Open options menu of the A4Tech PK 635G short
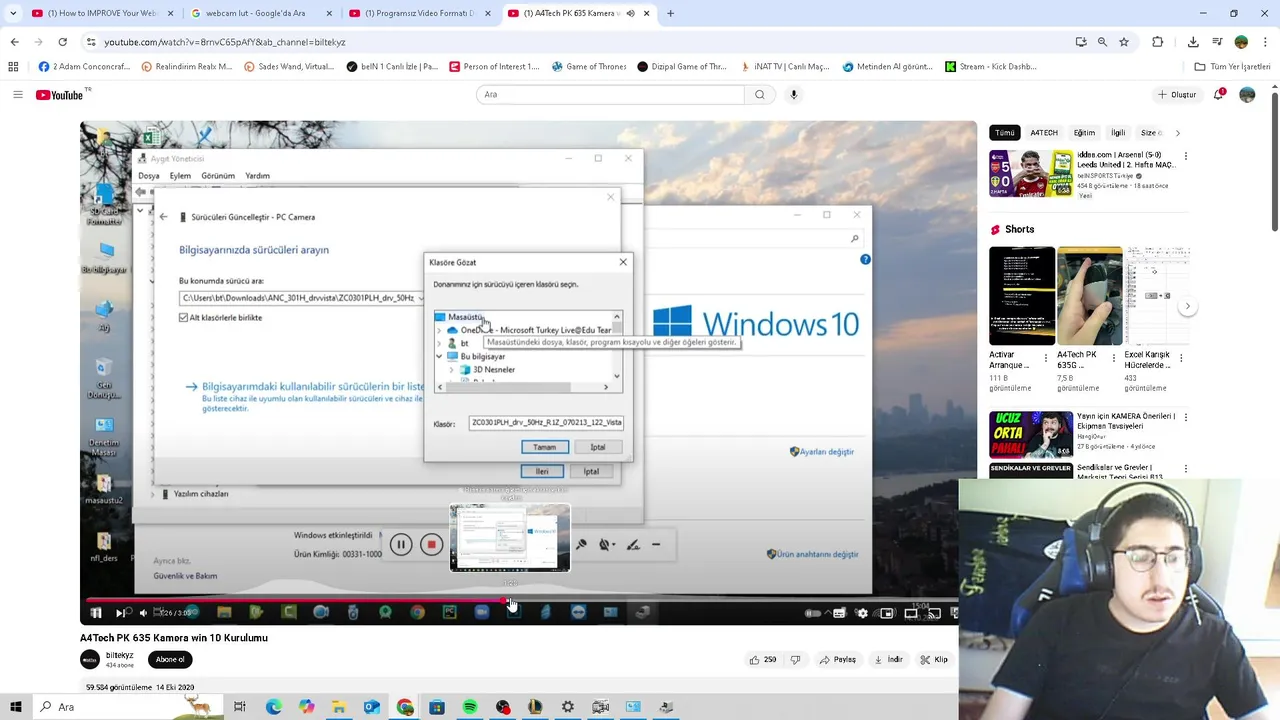1280x720 pixels. pyautogui.click(x=1114, y=356)
